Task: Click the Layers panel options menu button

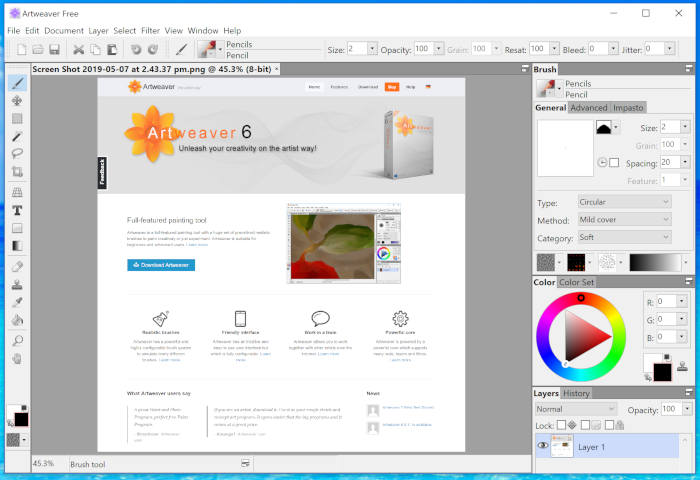Action: click(689, 392)
